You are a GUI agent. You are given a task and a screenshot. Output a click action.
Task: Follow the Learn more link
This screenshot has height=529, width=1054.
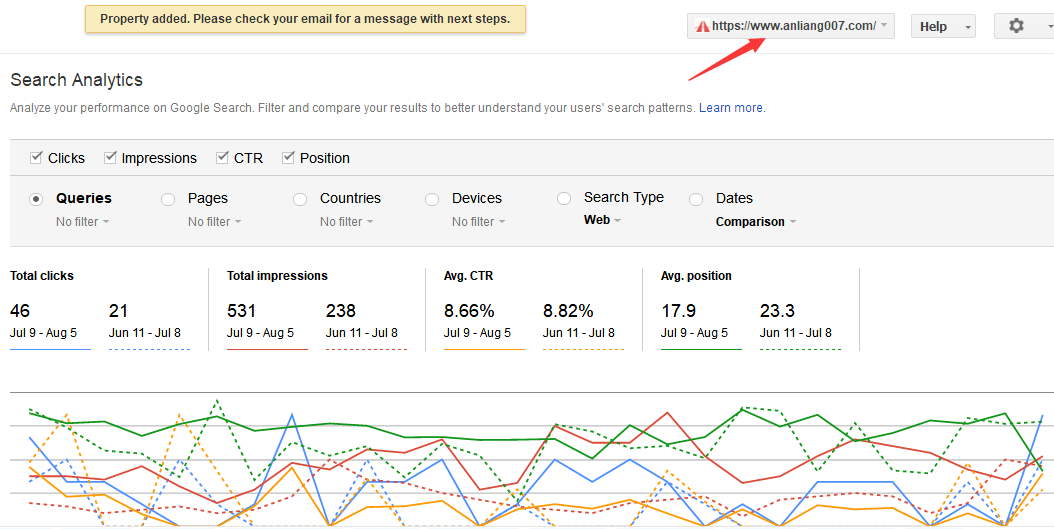click(731, 108)
